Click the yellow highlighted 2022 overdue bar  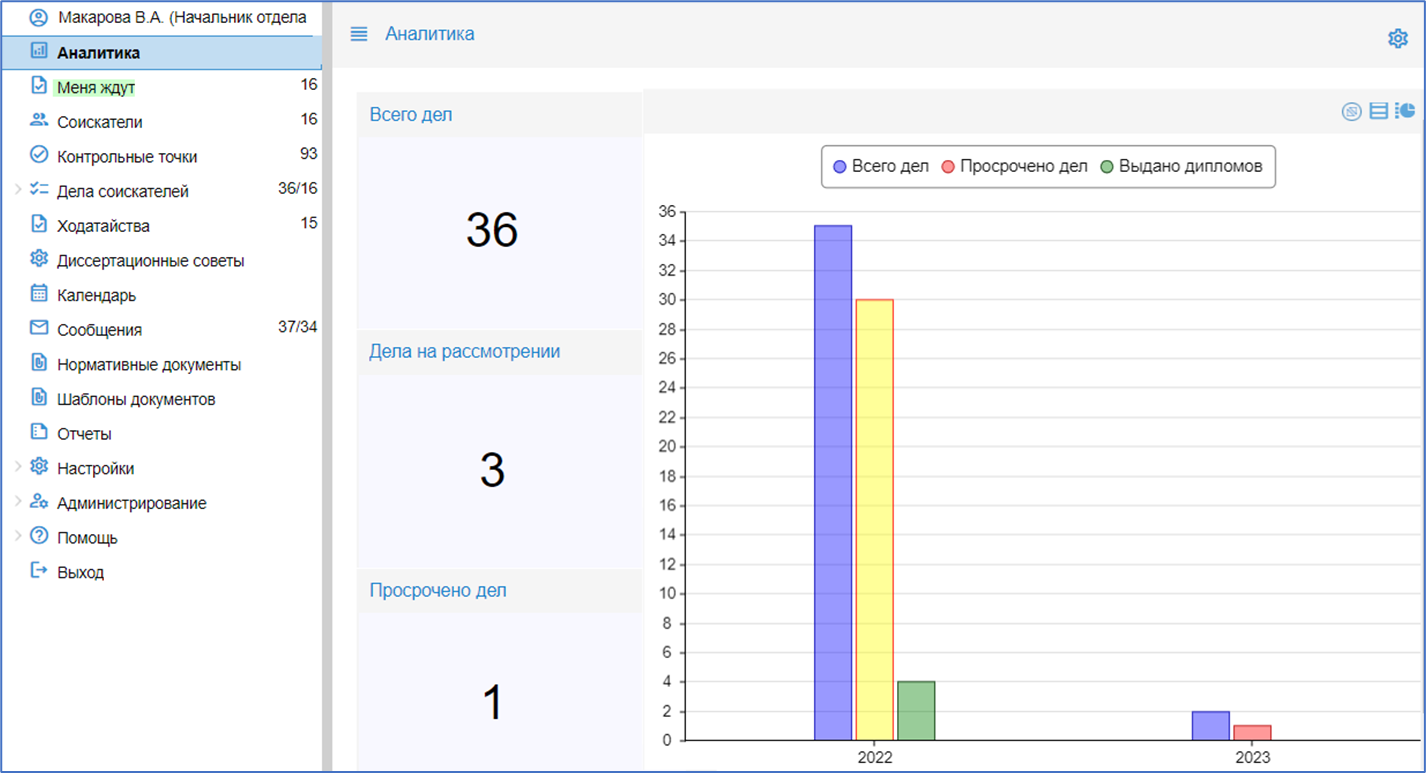pos(874,519)
